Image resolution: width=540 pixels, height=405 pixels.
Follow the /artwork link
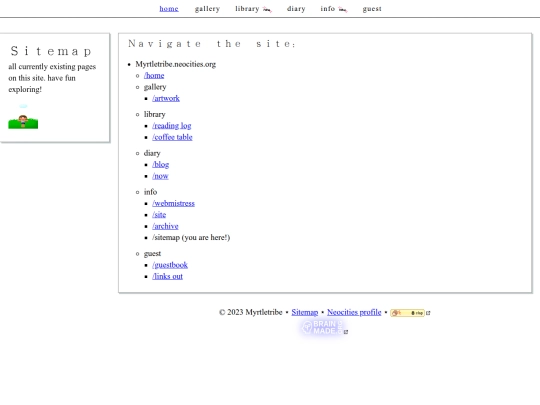tap(166, 98)
